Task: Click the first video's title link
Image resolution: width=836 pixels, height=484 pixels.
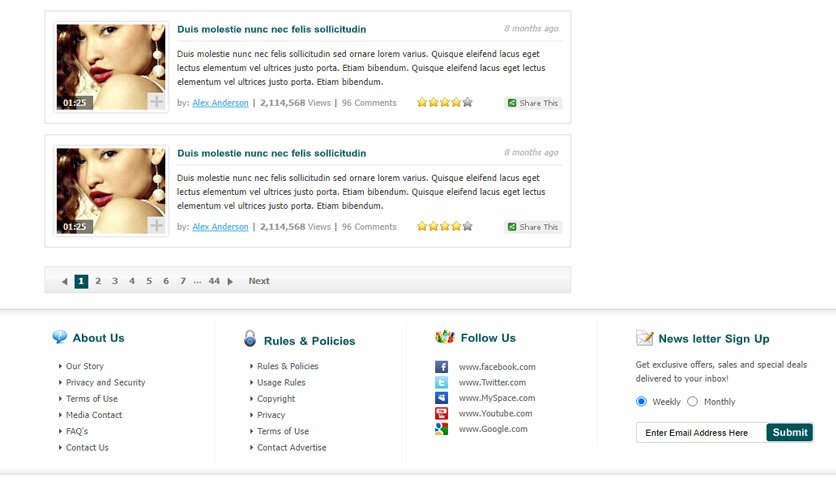Action: tap(271, 29)
